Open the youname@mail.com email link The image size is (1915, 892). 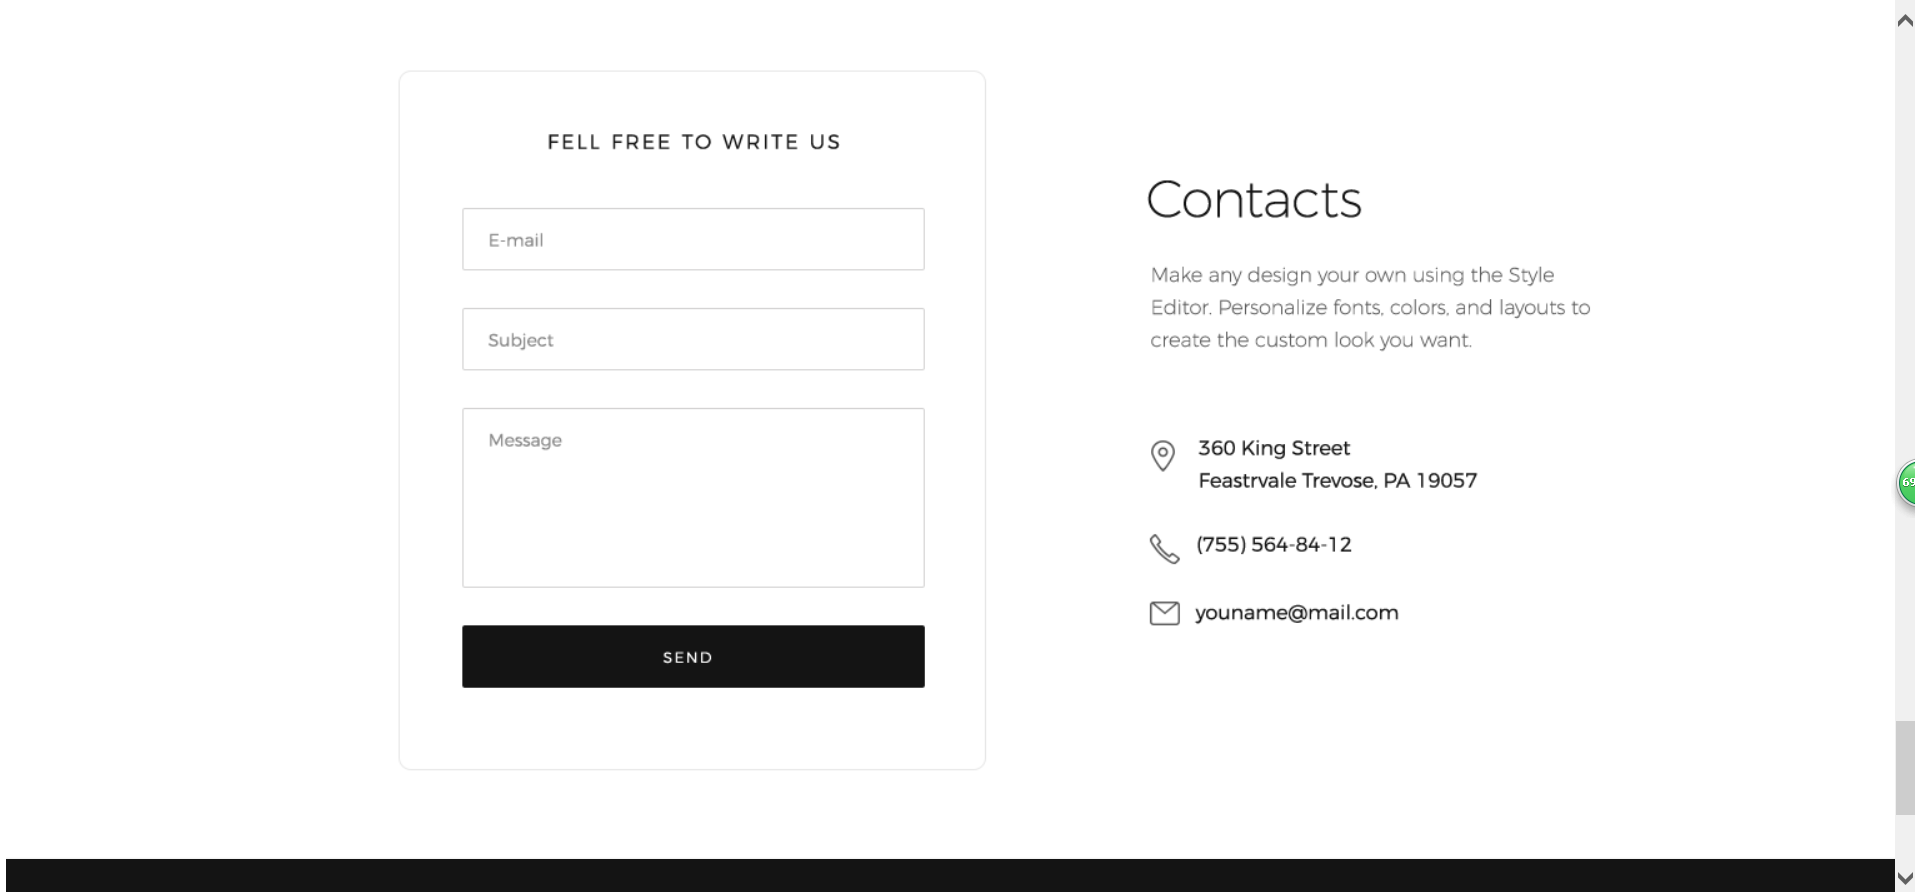(1296, 613)
